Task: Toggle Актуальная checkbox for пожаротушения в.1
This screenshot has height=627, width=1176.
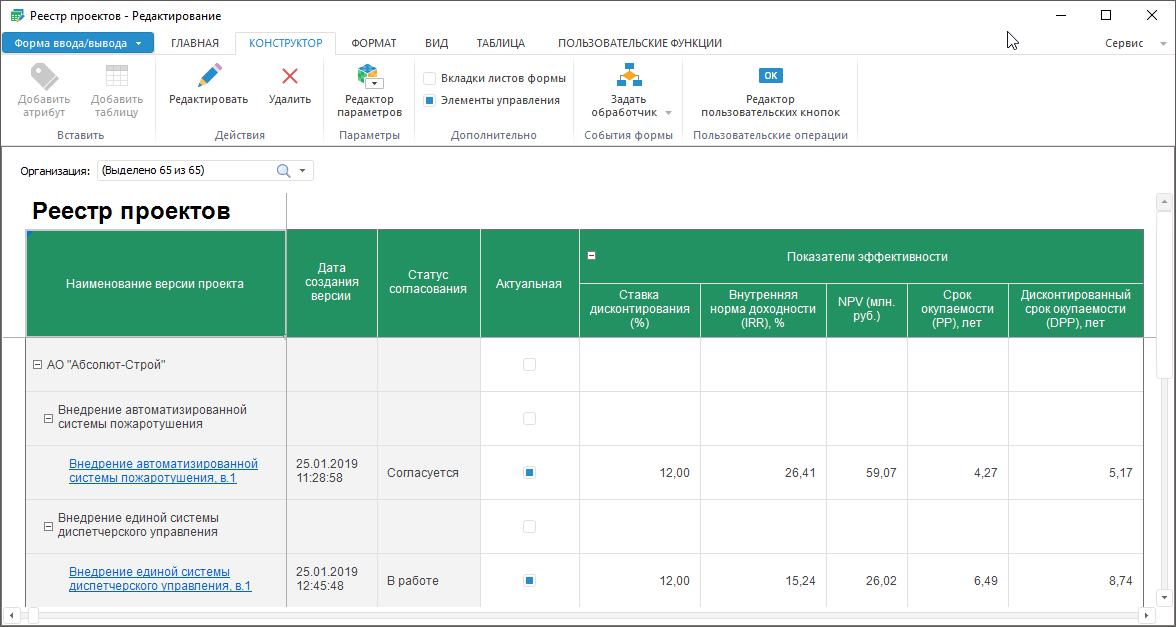Action: [x=529, y=472]
